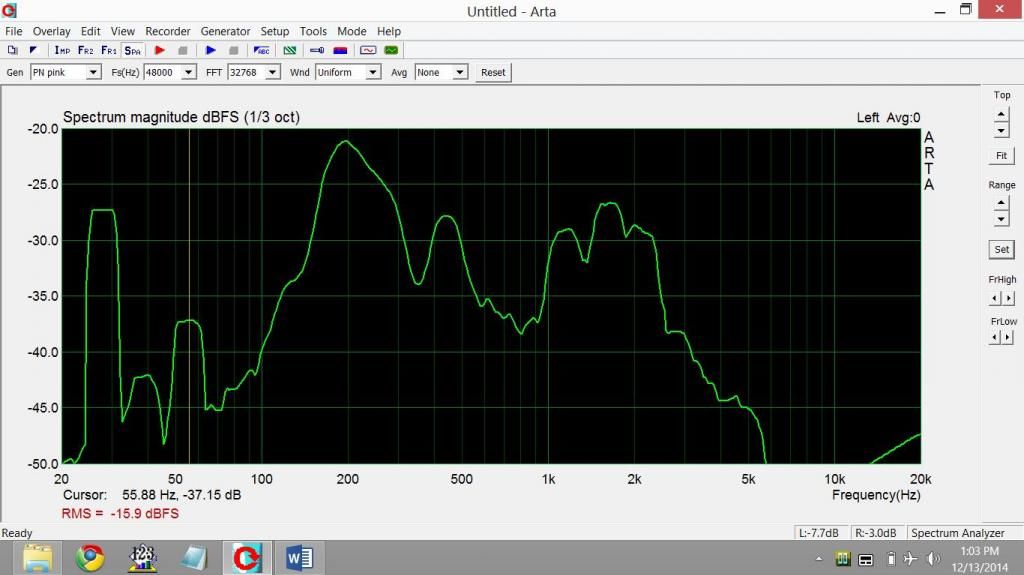Click the blue slider-bar toolbar icon

(317, 50)
